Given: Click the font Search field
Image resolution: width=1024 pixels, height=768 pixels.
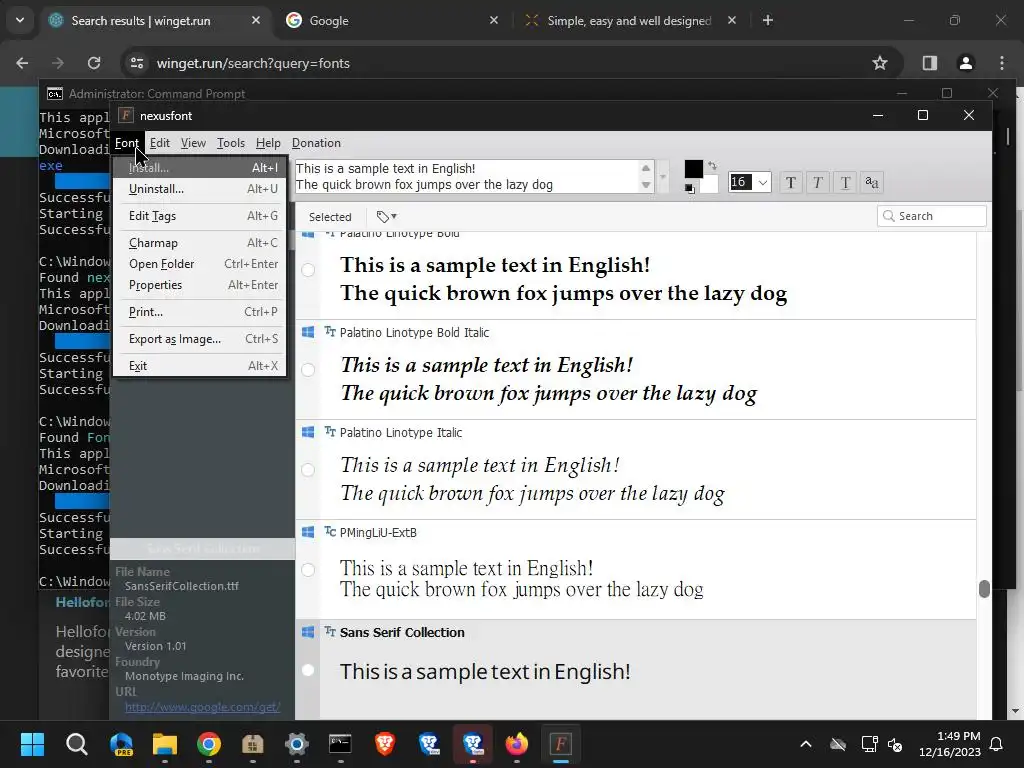Looking at the screenshot, I should click(x=932, y=216).
